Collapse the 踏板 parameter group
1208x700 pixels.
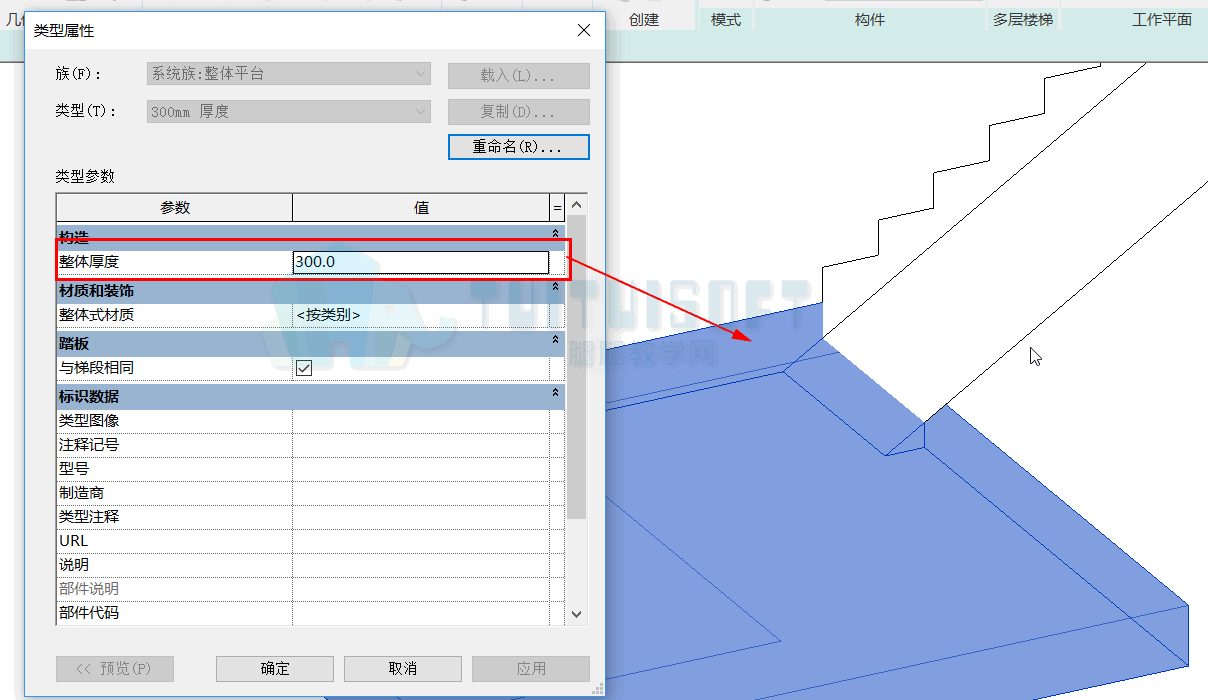coord(556,341)
